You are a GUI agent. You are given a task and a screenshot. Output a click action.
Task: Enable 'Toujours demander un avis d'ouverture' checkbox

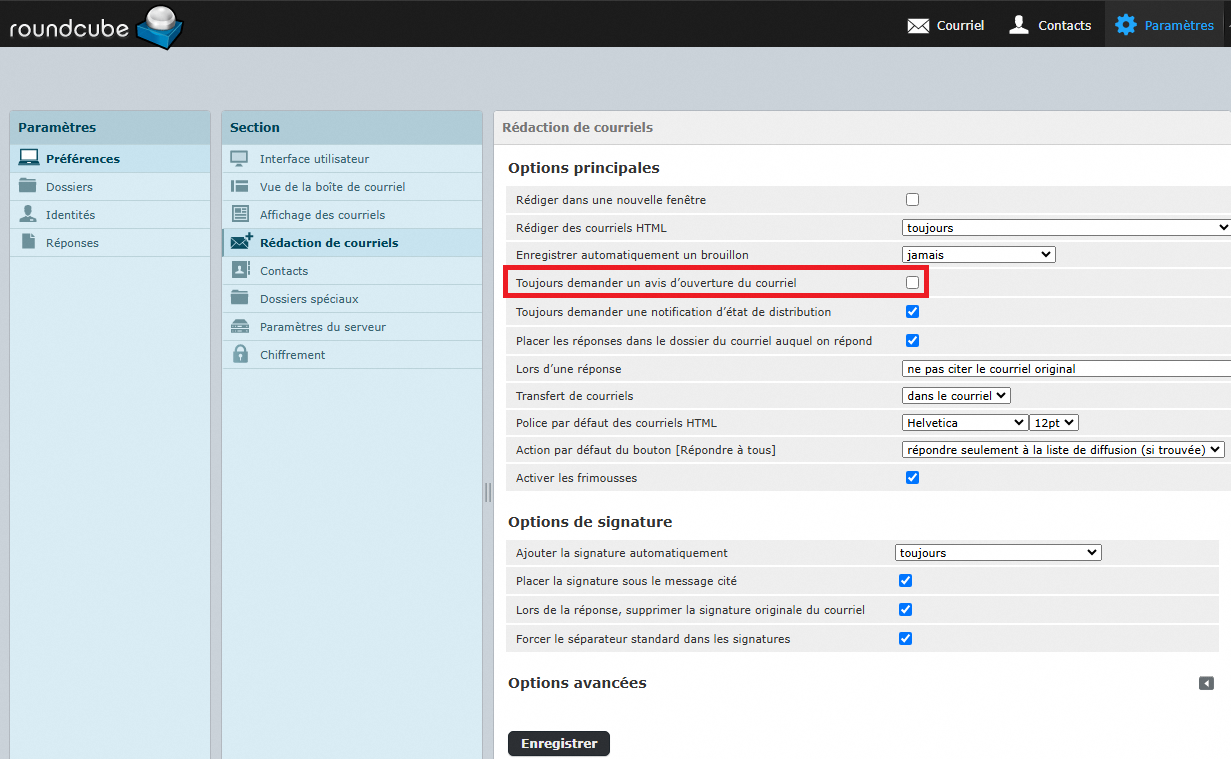pos(912,283)
